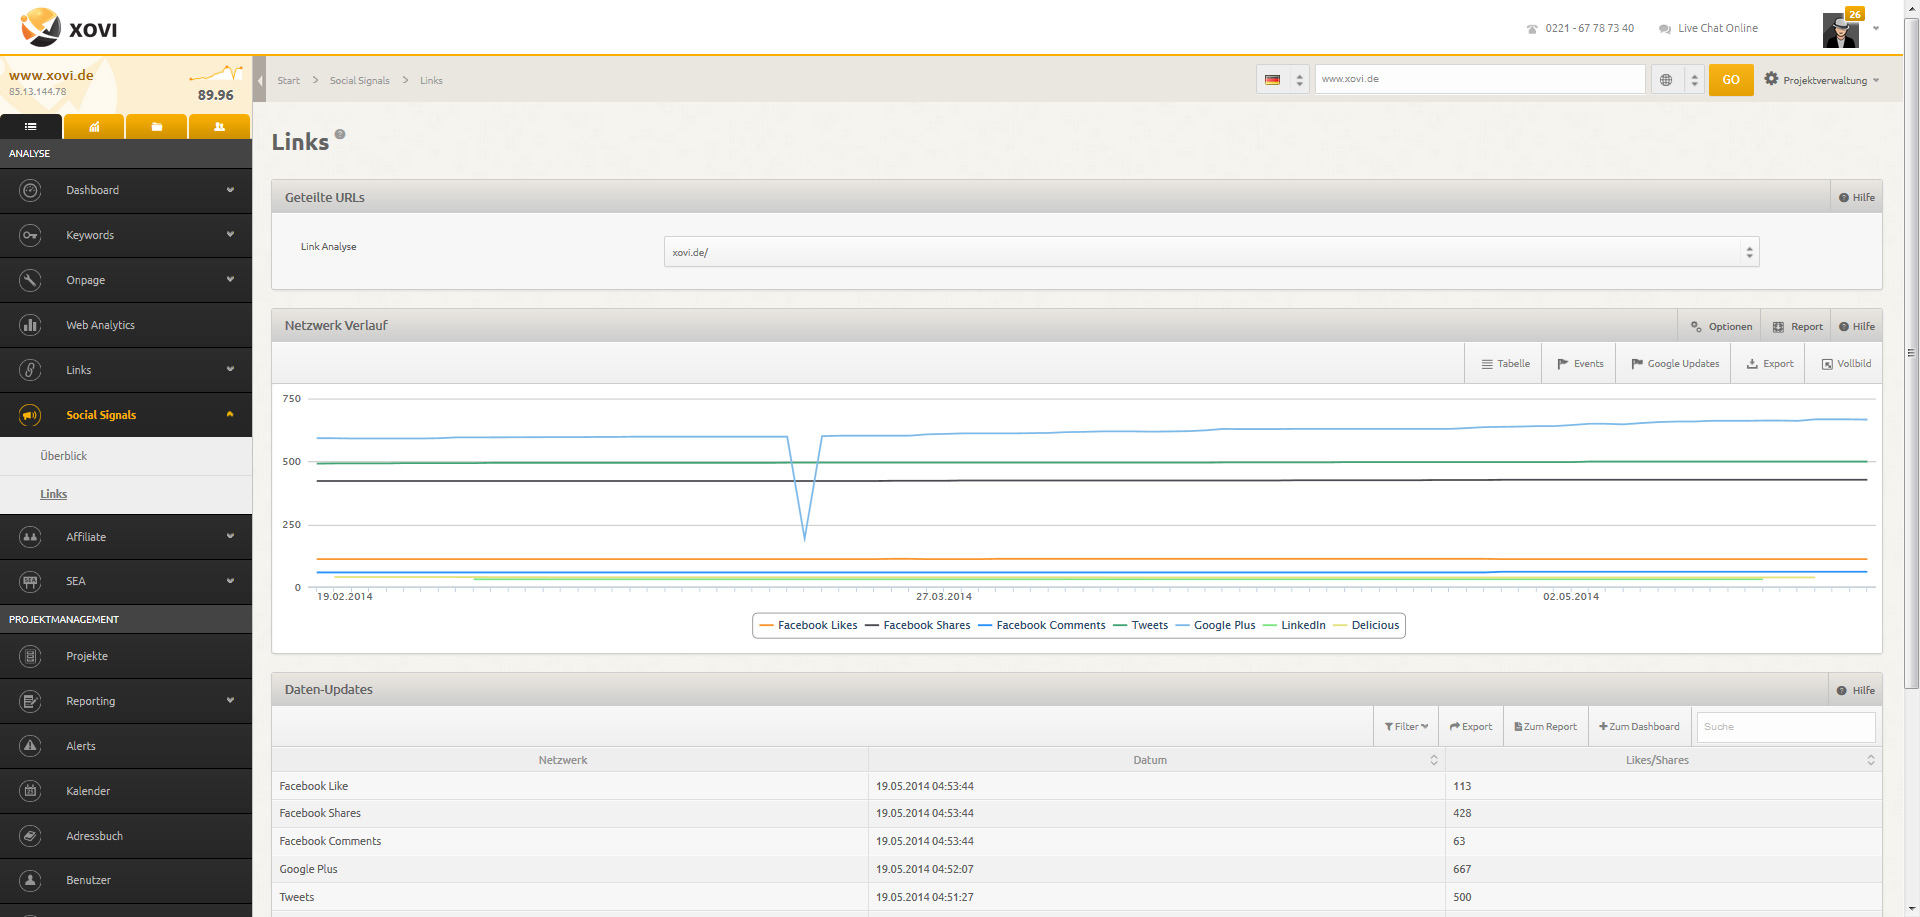Expand the Dashboard menu chevron
This screenshot has width=1920, height=917.
[x=230, y=190]
